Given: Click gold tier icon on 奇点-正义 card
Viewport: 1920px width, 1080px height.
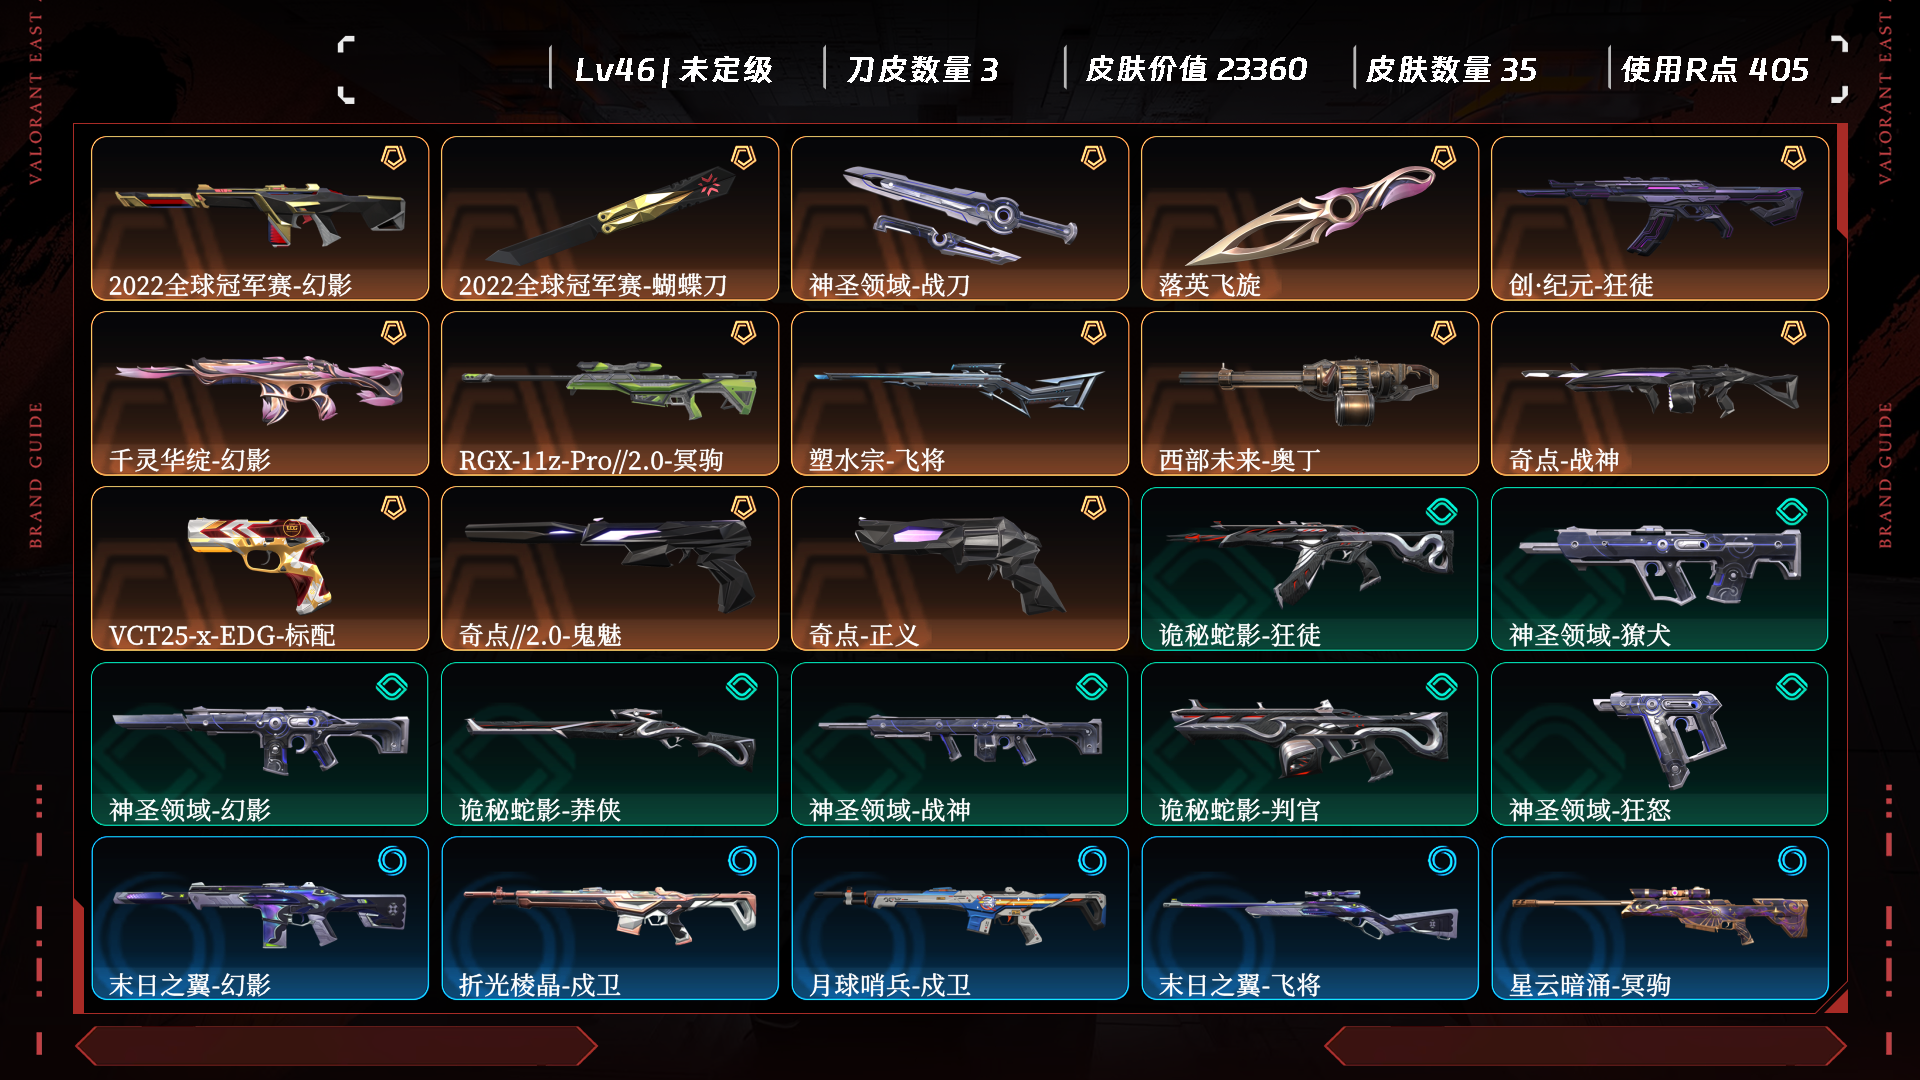Looking at the screenshot, I should (x=1093, y=508).
